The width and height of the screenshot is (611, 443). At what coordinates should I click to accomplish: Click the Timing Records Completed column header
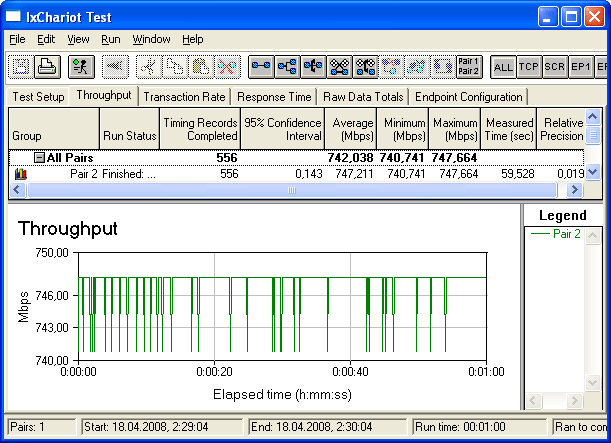[x=200, y=129]
